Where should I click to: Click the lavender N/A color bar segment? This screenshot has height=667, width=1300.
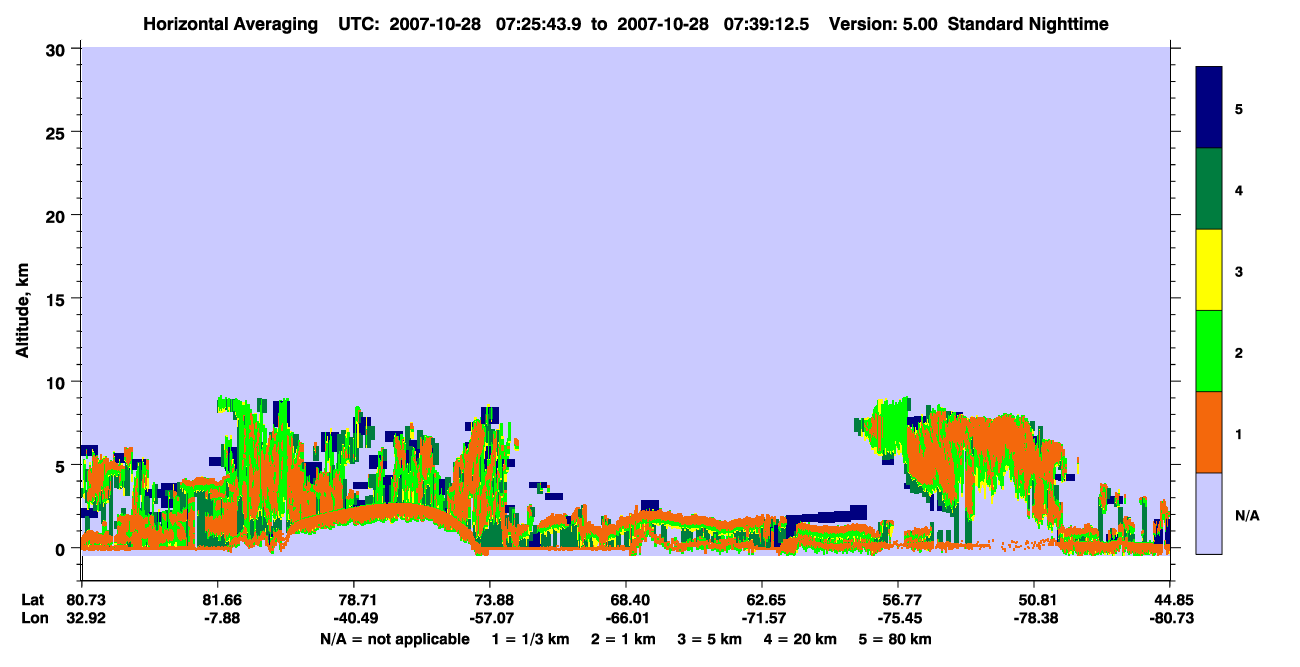pos(1209,513)
